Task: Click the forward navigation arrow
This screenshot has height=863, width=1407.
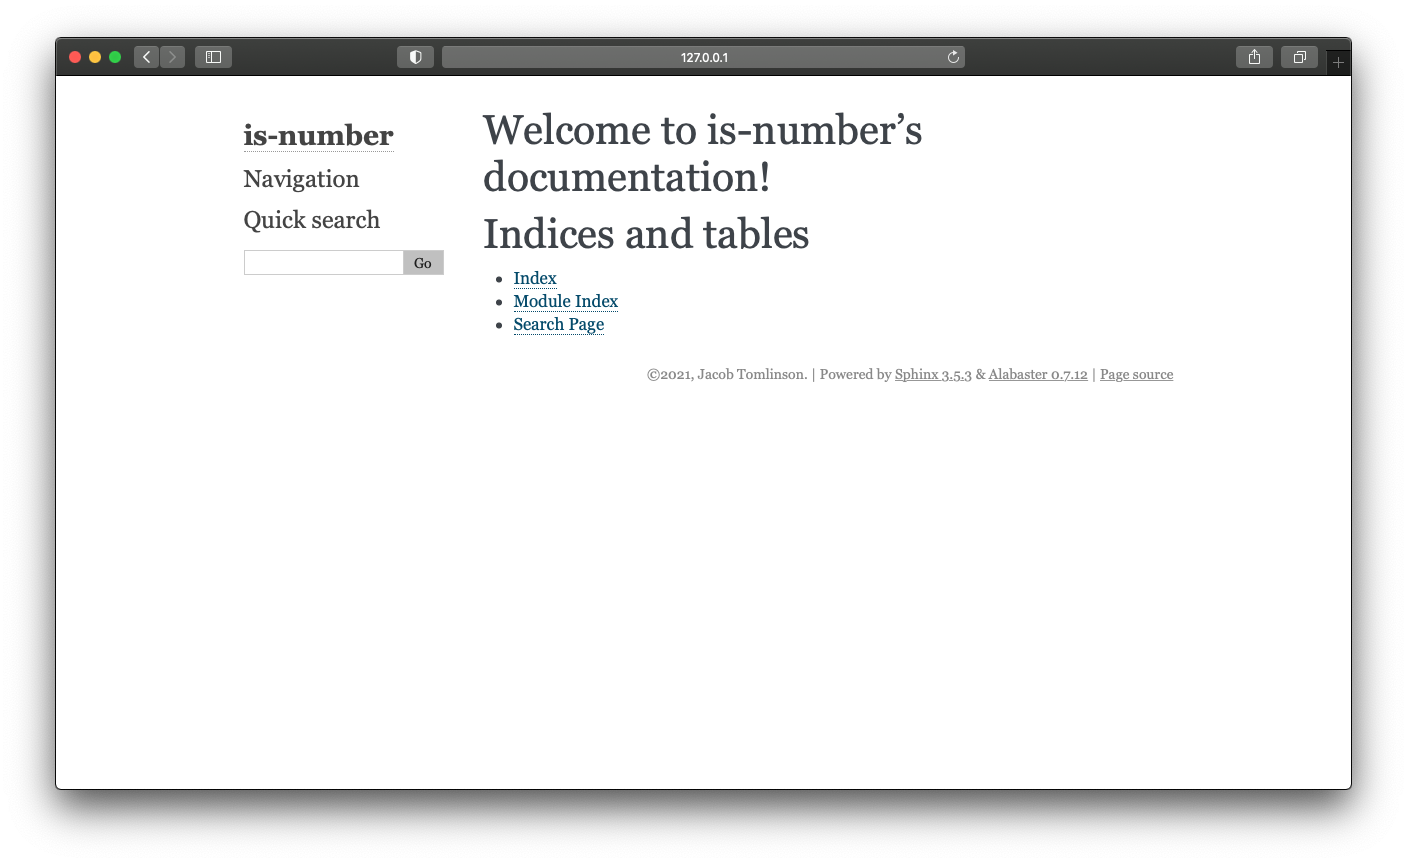Action: pos(172,57)
